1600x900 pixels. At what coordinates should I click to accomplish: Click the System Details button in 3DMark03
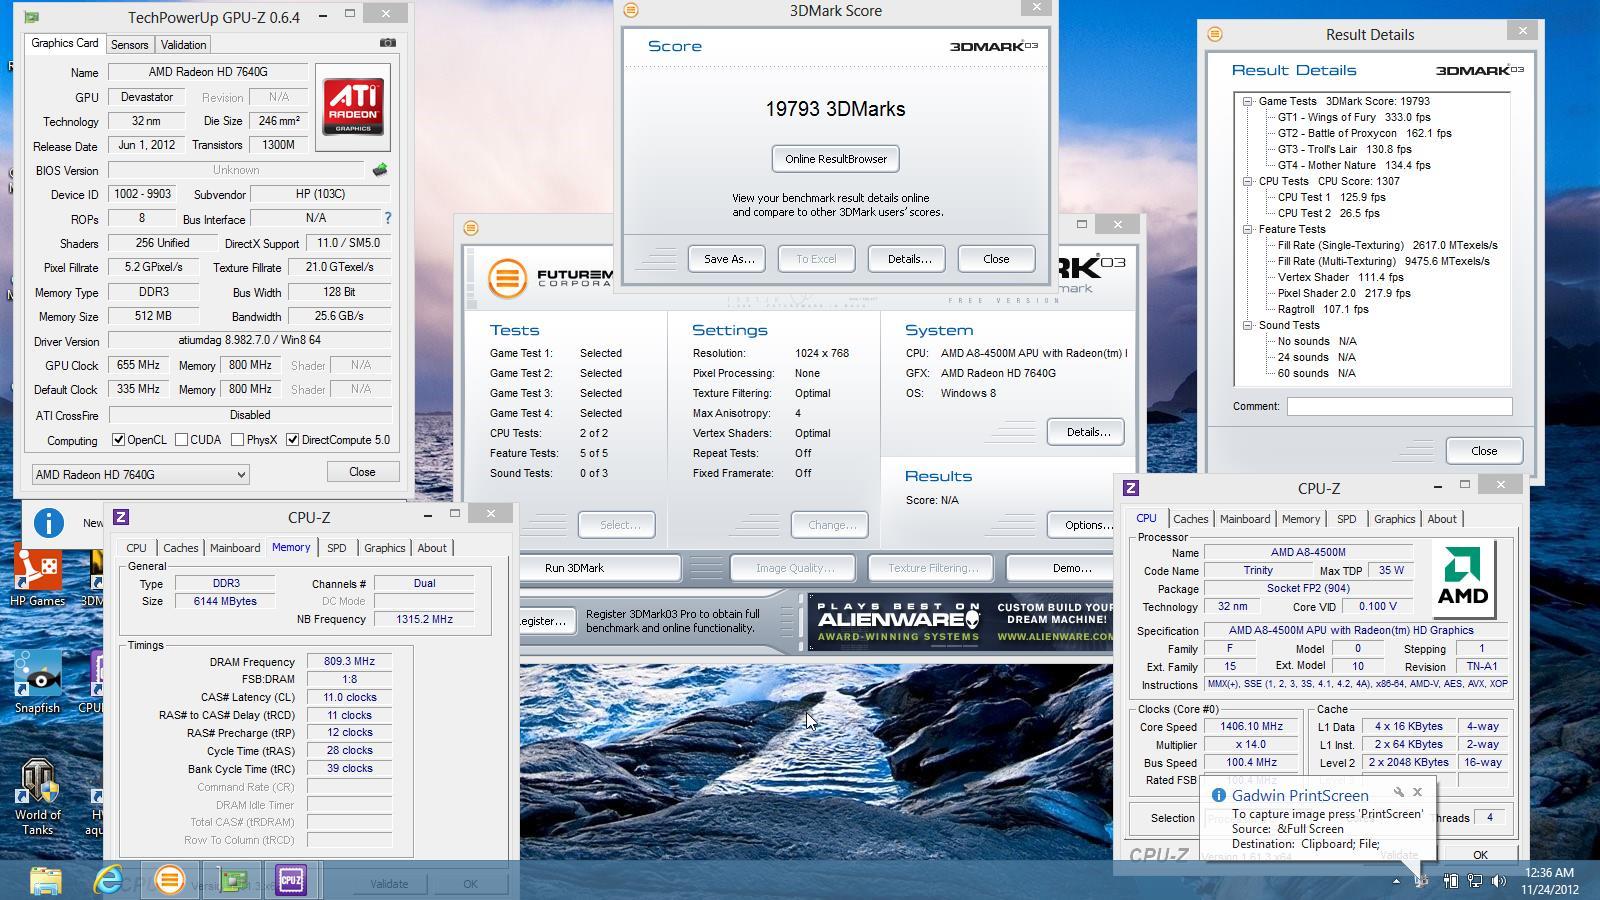click(x=1086, y=432)
